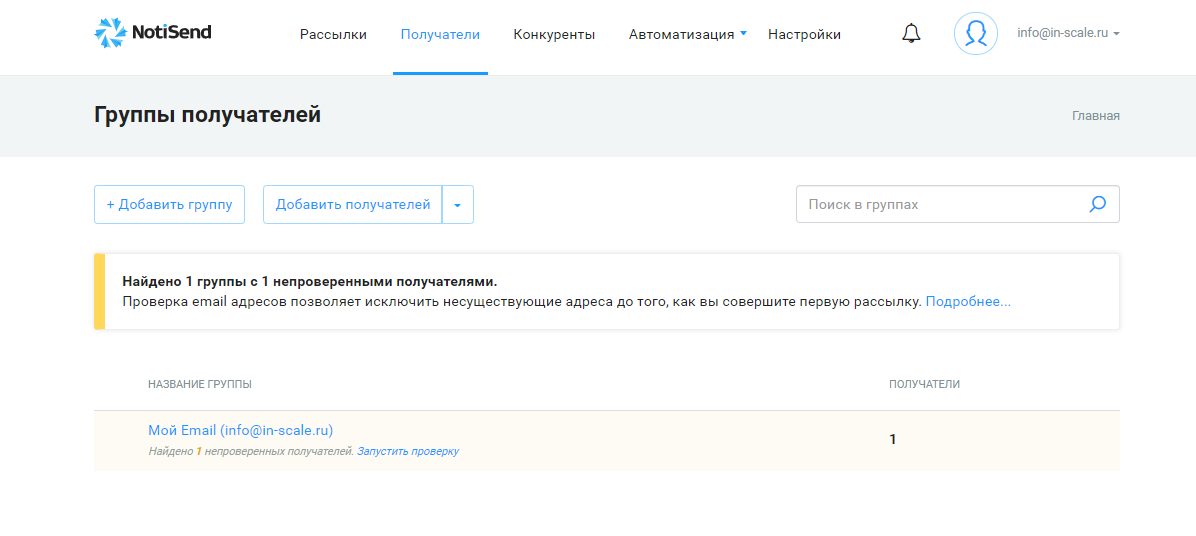This screenshot has height=536, width=1196.
Task: Expand the arrow next to Добавить получателей
Action: click(x=458, y=204)
